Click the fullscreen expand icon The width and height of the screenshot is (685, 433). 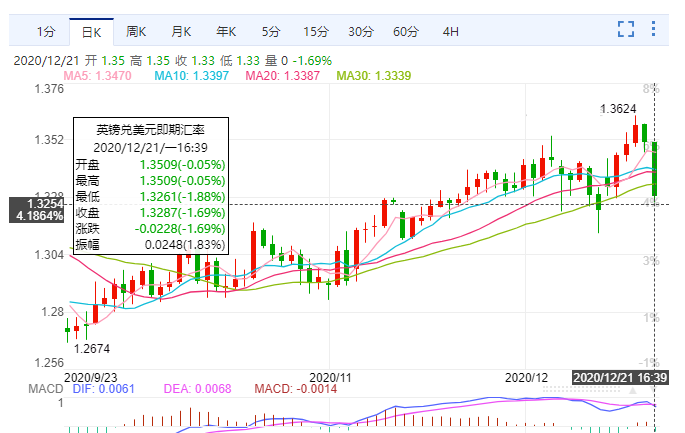(627, 30)
